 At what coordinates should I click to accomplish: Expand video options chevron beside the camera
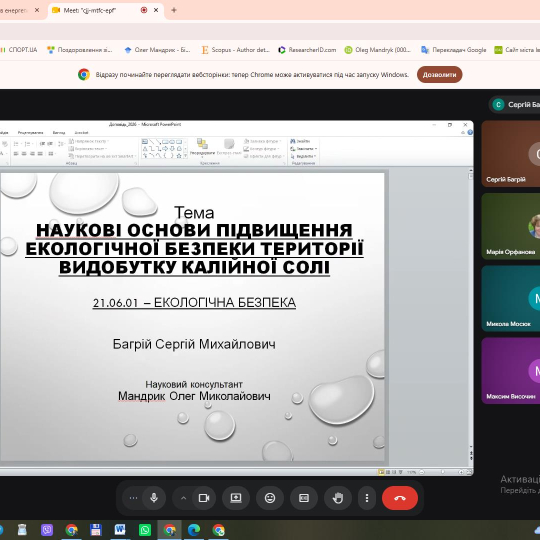tap(184, 498)
